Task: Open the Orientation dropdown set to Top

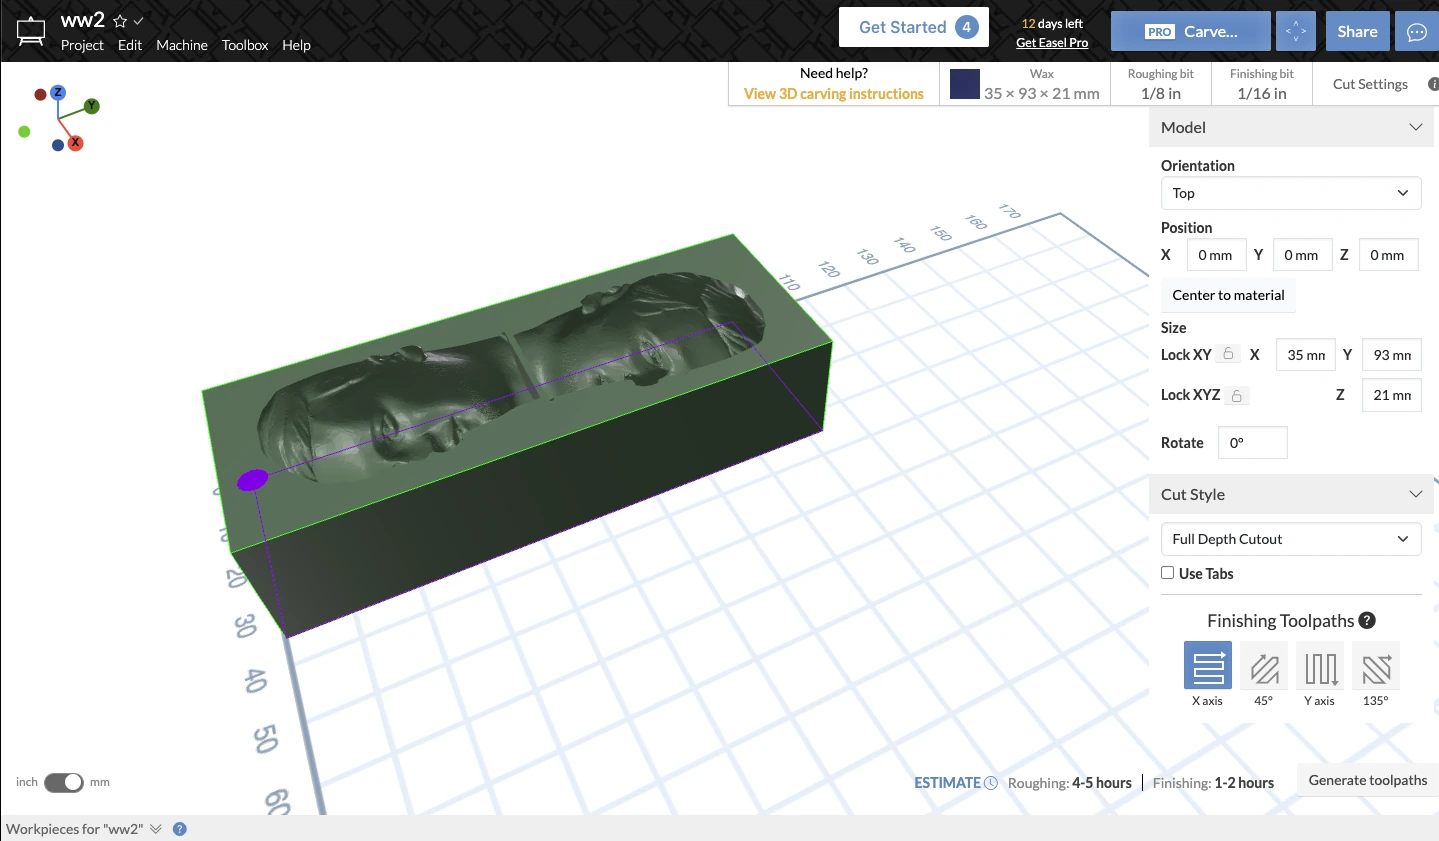Action: (1291, 193)
